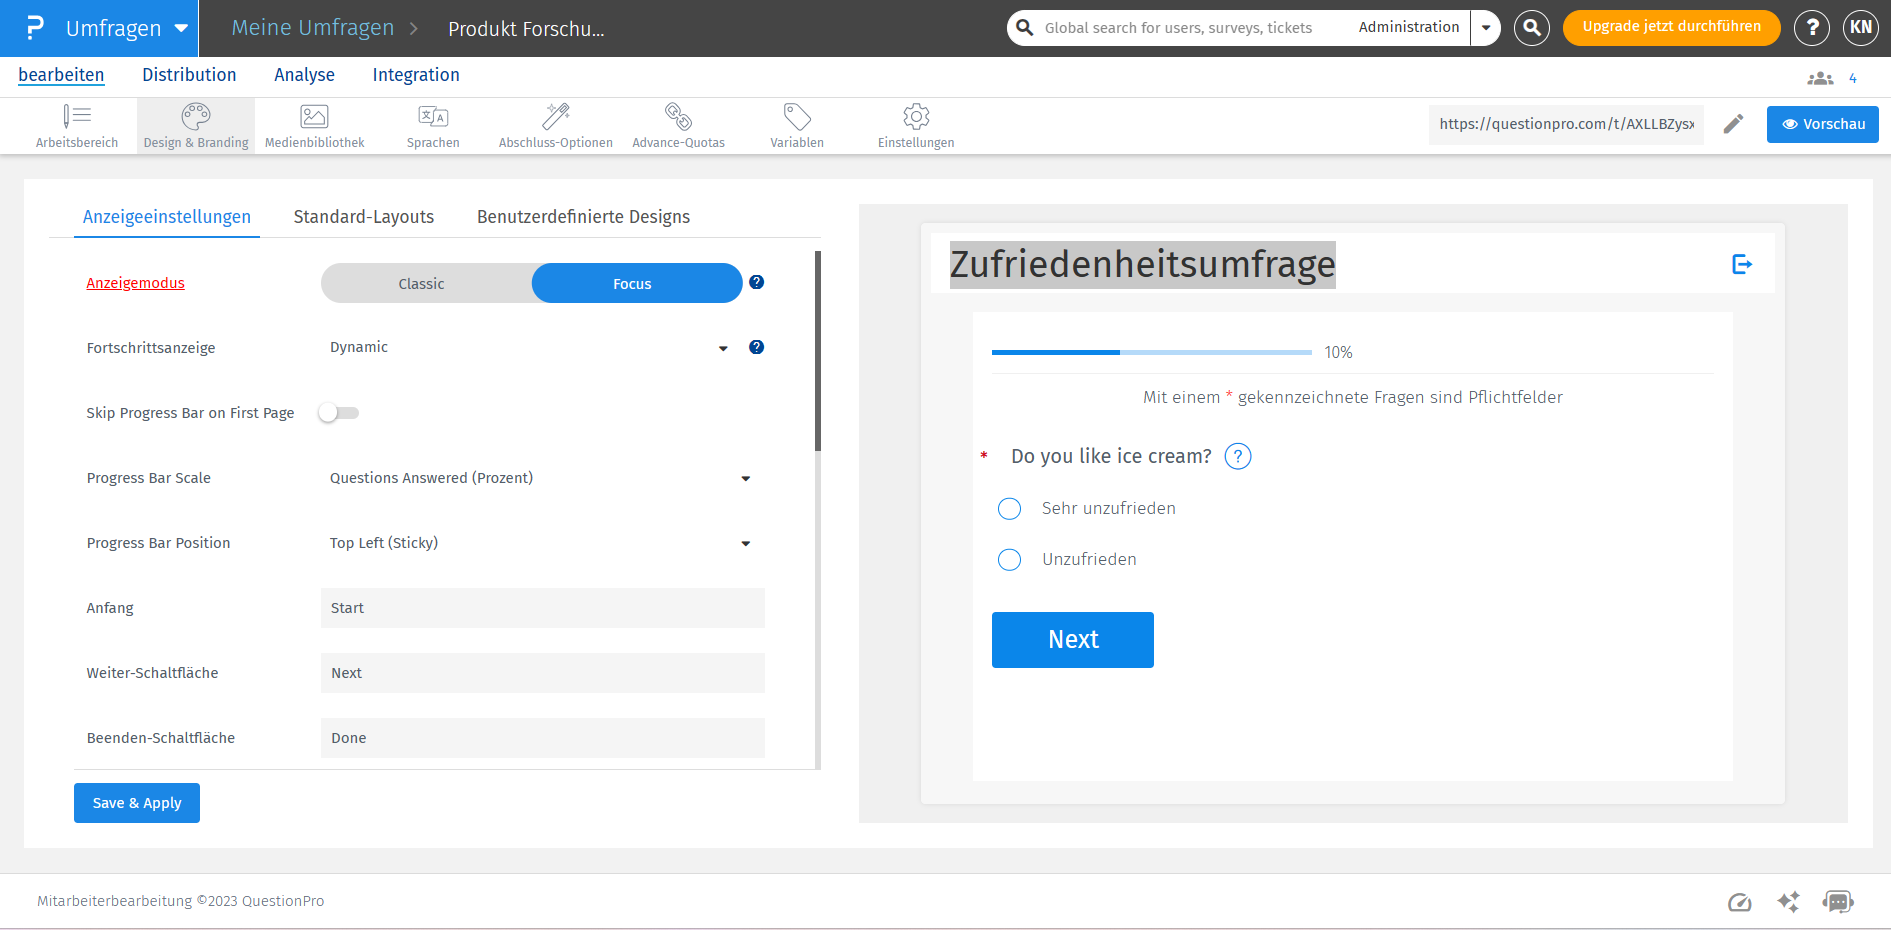Focus the Weiter-Schaltfläche text field
This screenshot has height=930, width=1891.
click(x=543, y=673)
